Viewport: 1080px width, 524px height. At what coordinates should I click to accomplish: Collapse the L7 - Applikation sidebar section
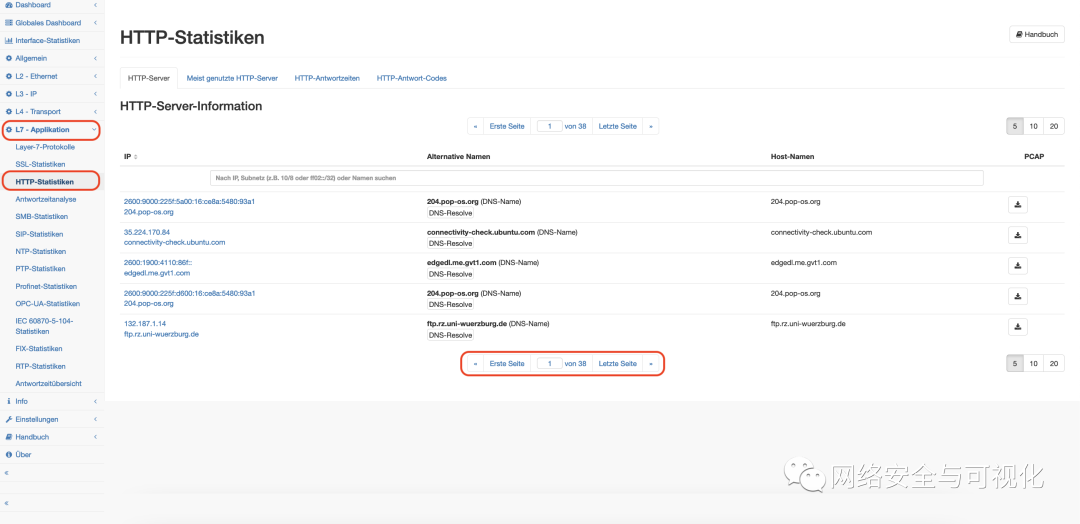click(95, 130)
